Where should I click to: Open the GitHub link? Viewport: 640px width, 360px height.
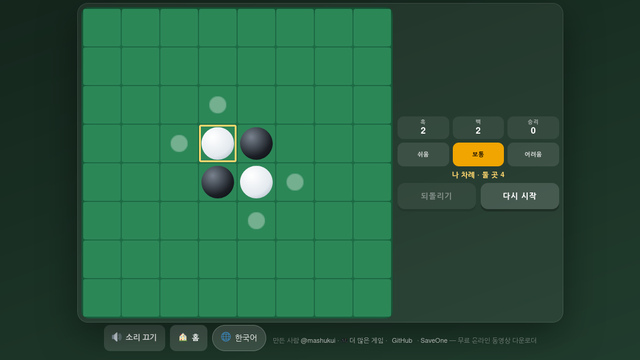pyautogui.click(x=402, y=340)
